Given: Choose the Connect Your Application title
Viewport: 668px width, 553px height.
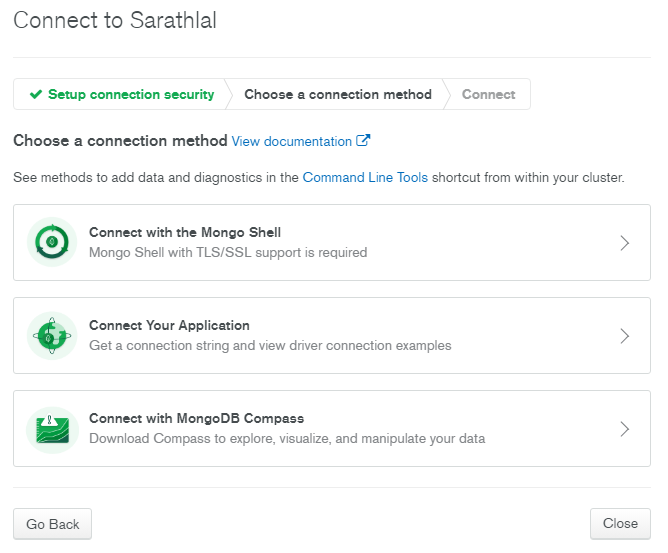Looking at the screenshot, I should pyautogui.click(x=169, y=325).
